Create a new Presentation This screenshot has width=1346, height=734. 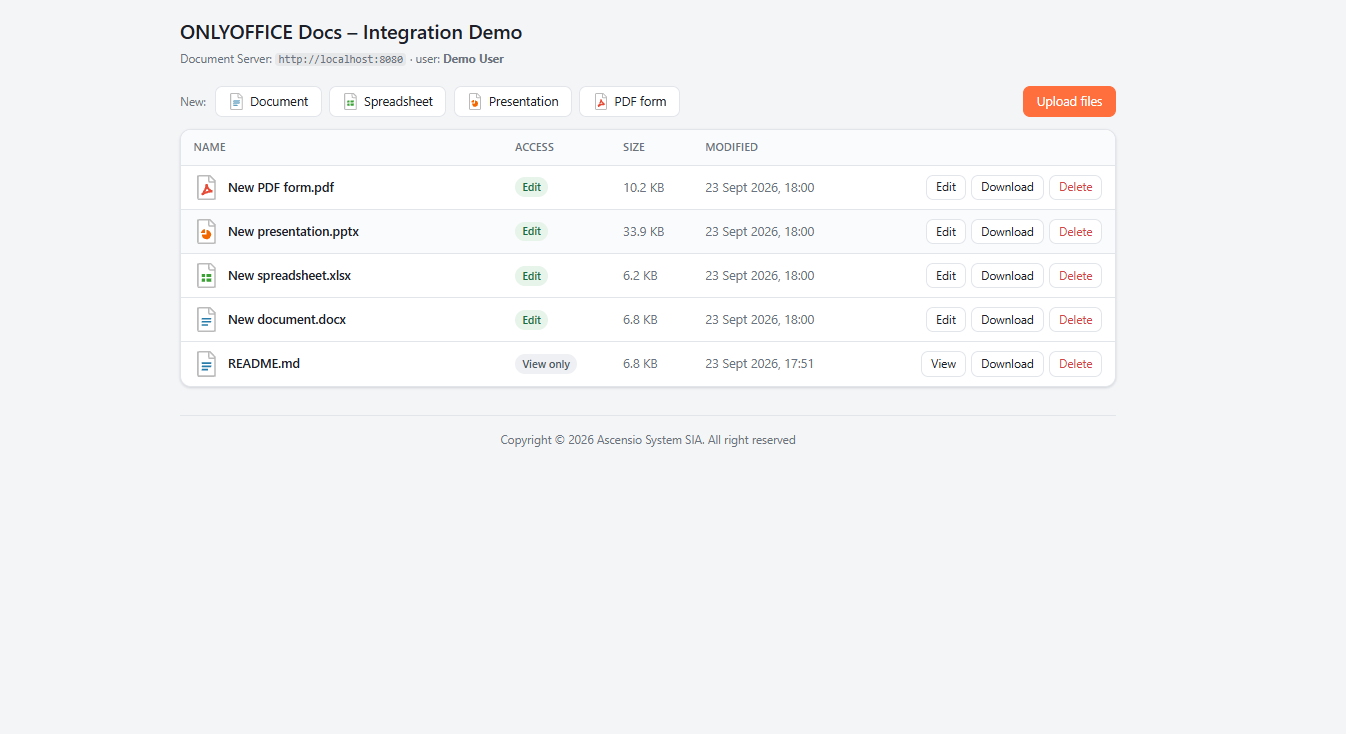tap(513, 101)
